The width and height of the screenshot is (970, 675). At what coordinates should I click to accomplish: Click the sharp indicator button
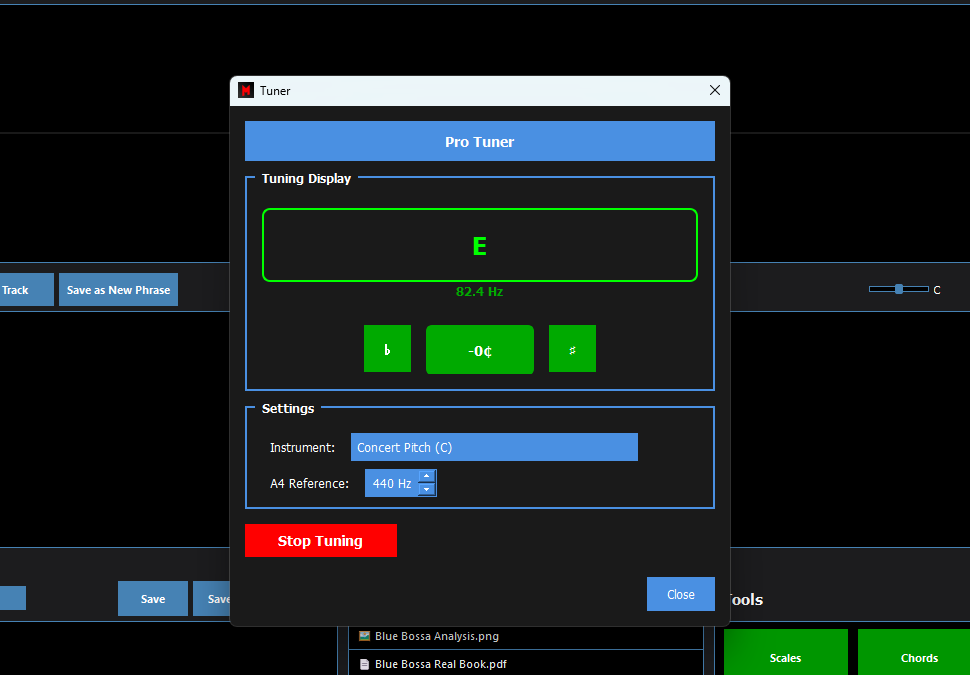pos(572,349)
